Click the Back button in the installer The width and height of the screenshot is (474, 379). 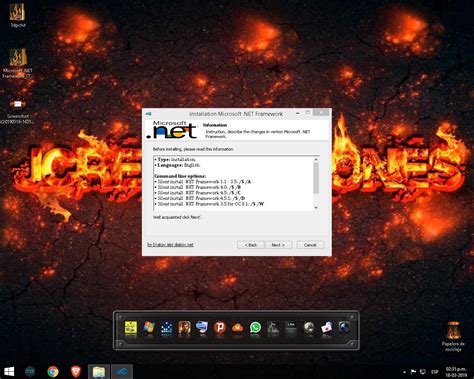point(251,245)
